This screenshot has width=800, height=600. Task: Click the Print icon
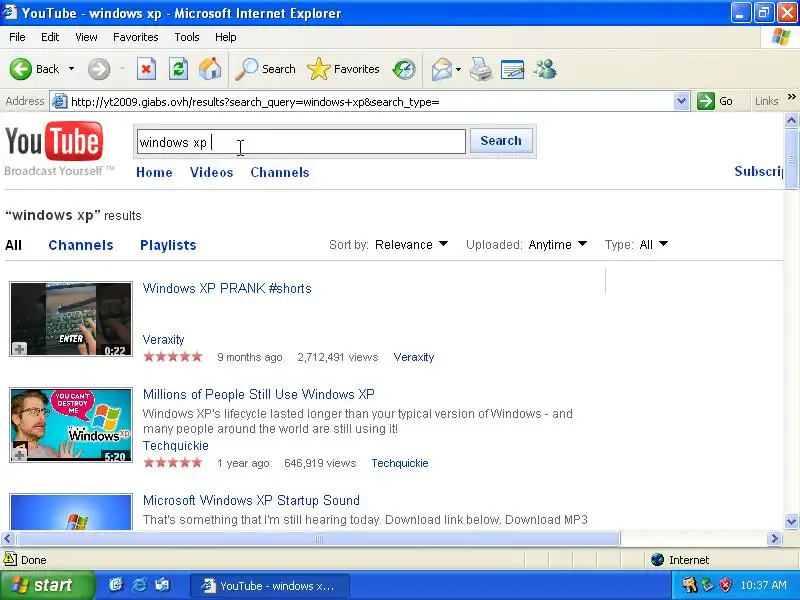pos(481,69)
